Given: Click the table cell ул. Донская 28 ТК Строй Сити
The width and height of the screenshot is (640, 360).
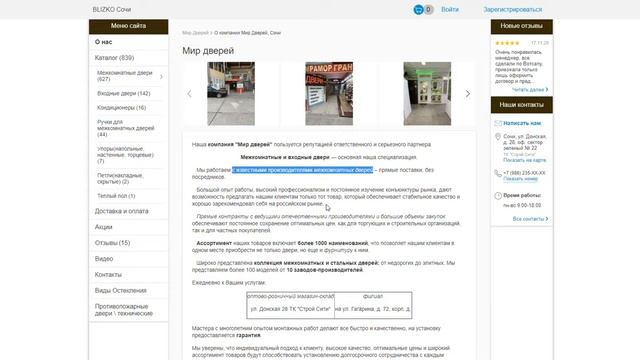Looking at the screenshot, I should click(x=291, y=309).
